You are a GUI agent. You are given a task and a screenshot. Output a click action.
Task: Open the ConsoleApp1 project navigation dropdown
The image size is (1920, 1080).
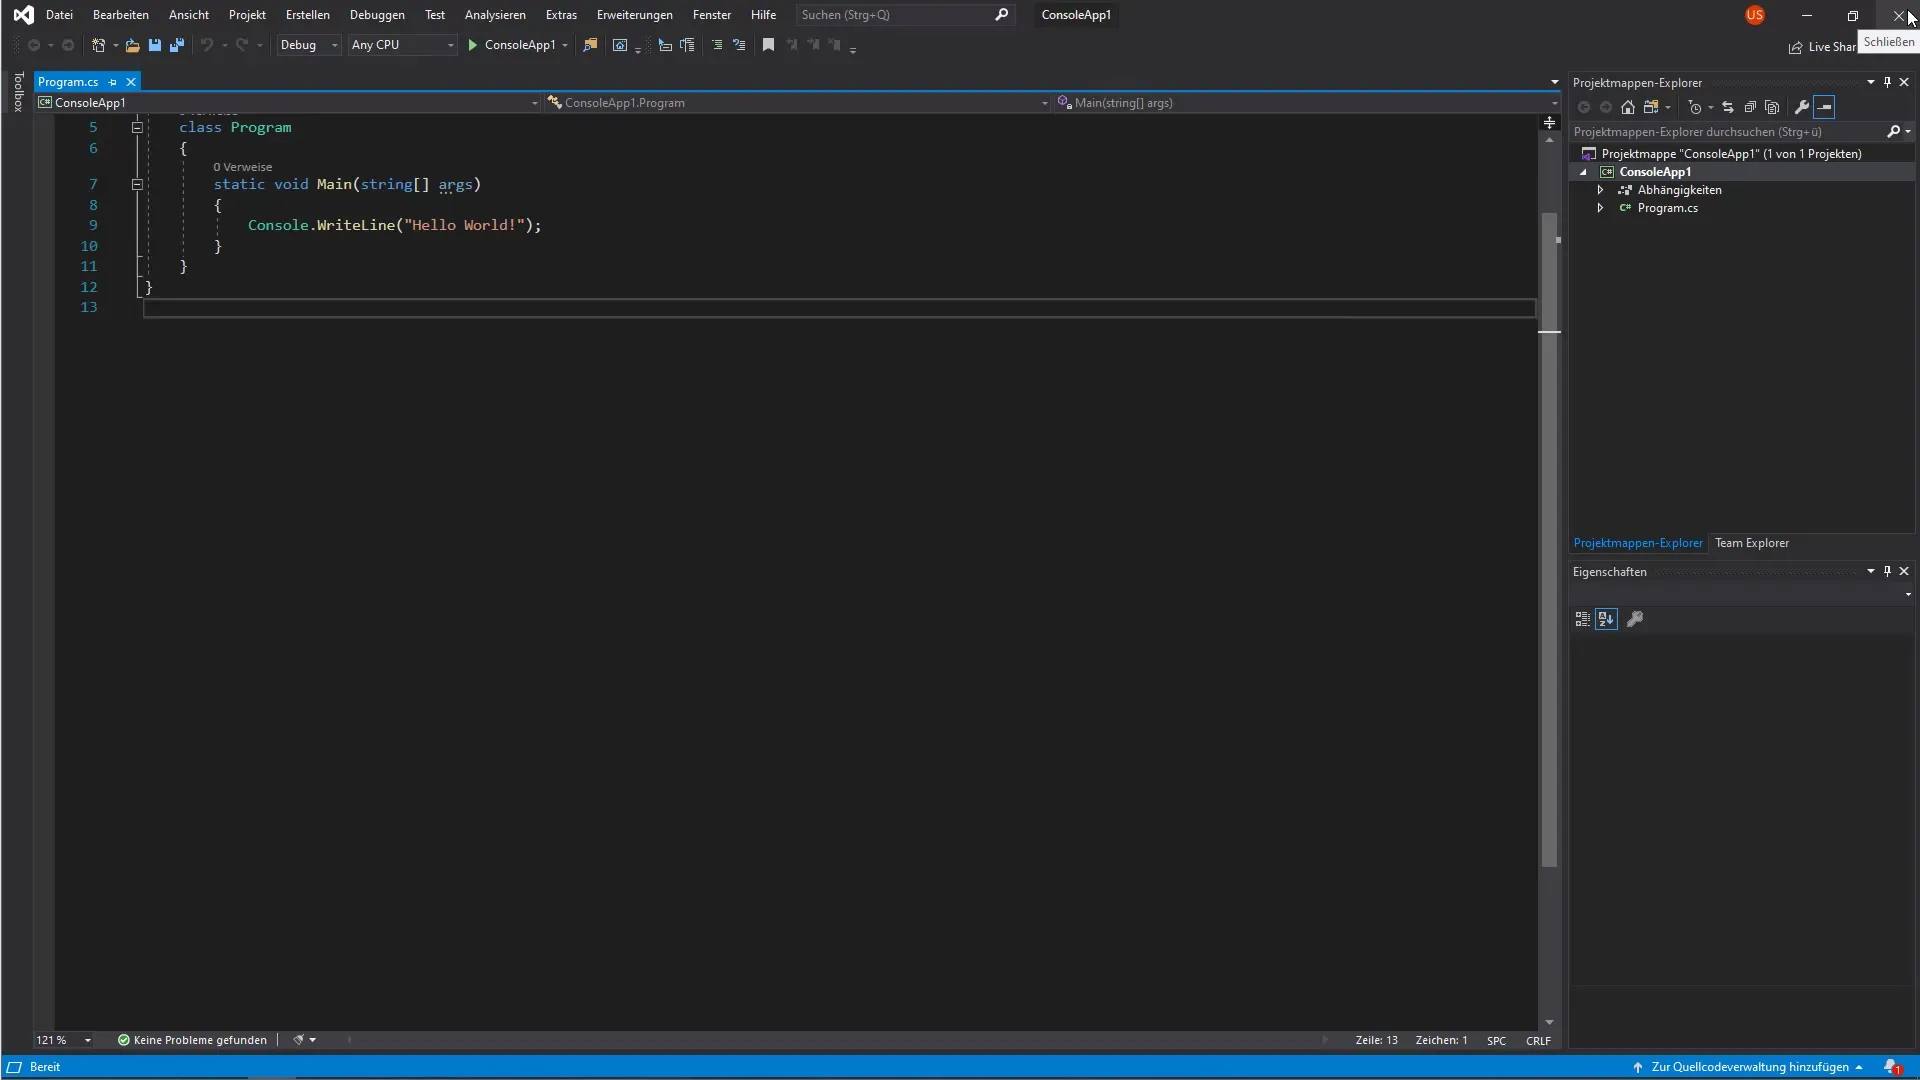[x=288, y=103]
